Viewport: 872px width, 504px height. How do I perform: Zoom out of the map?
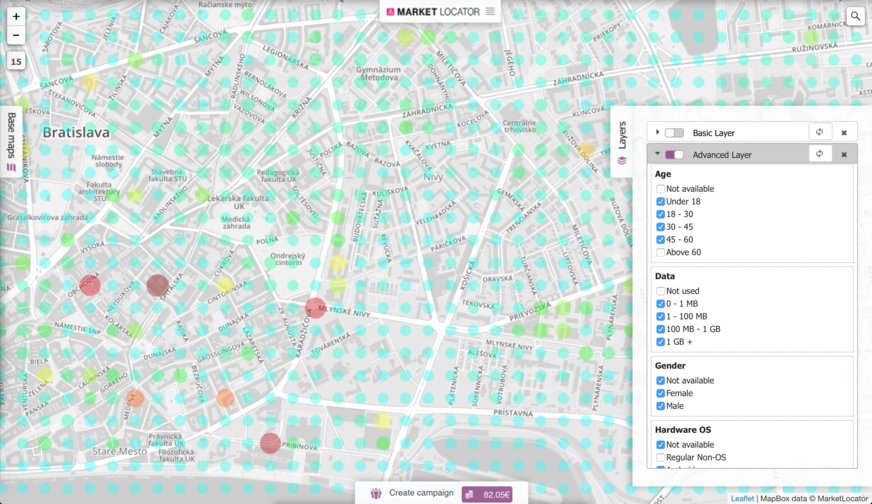pos(16,36)
